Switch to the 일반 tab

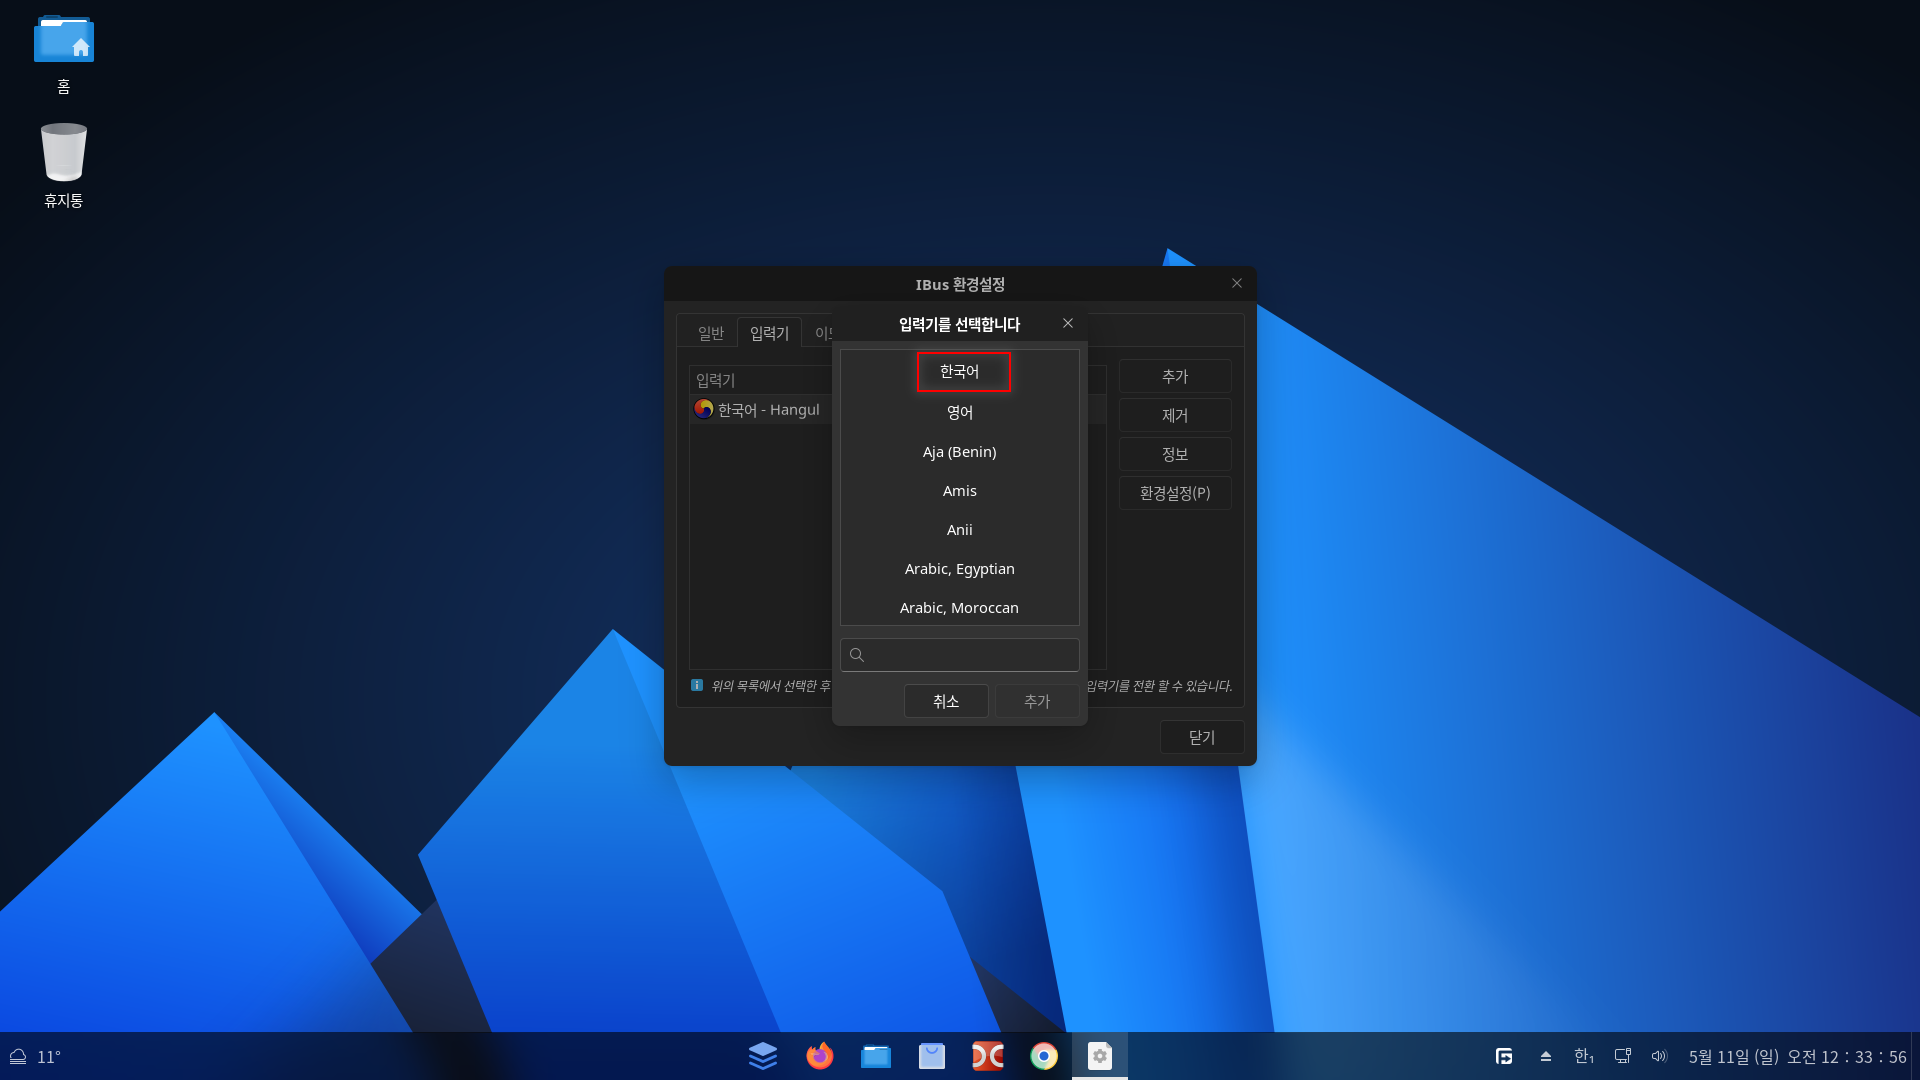point(710,333)
